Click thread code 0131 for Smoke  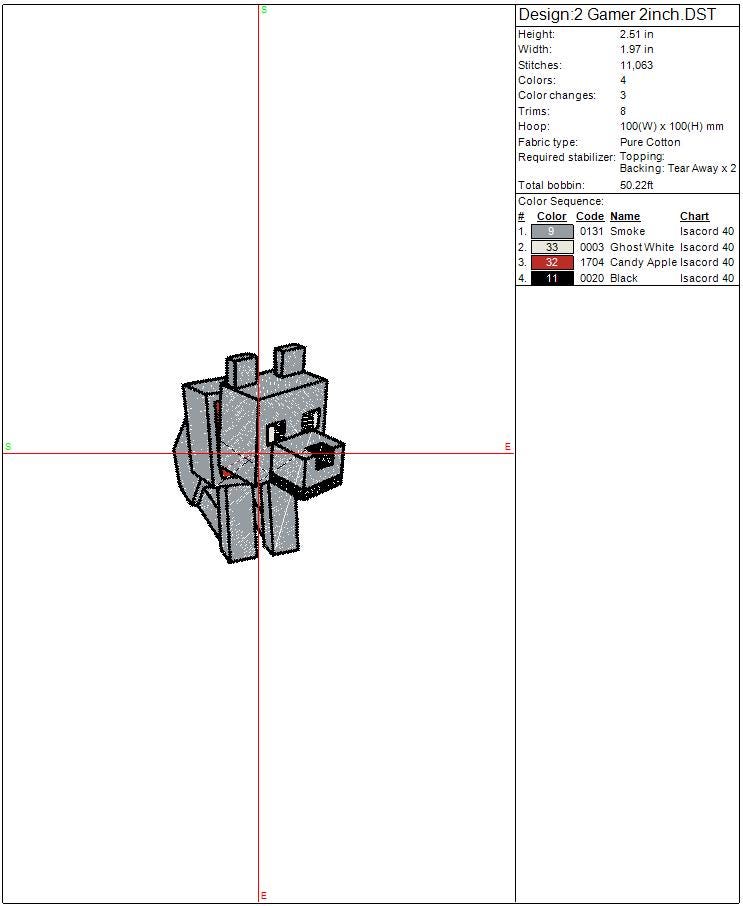click(x=591, y=232)
